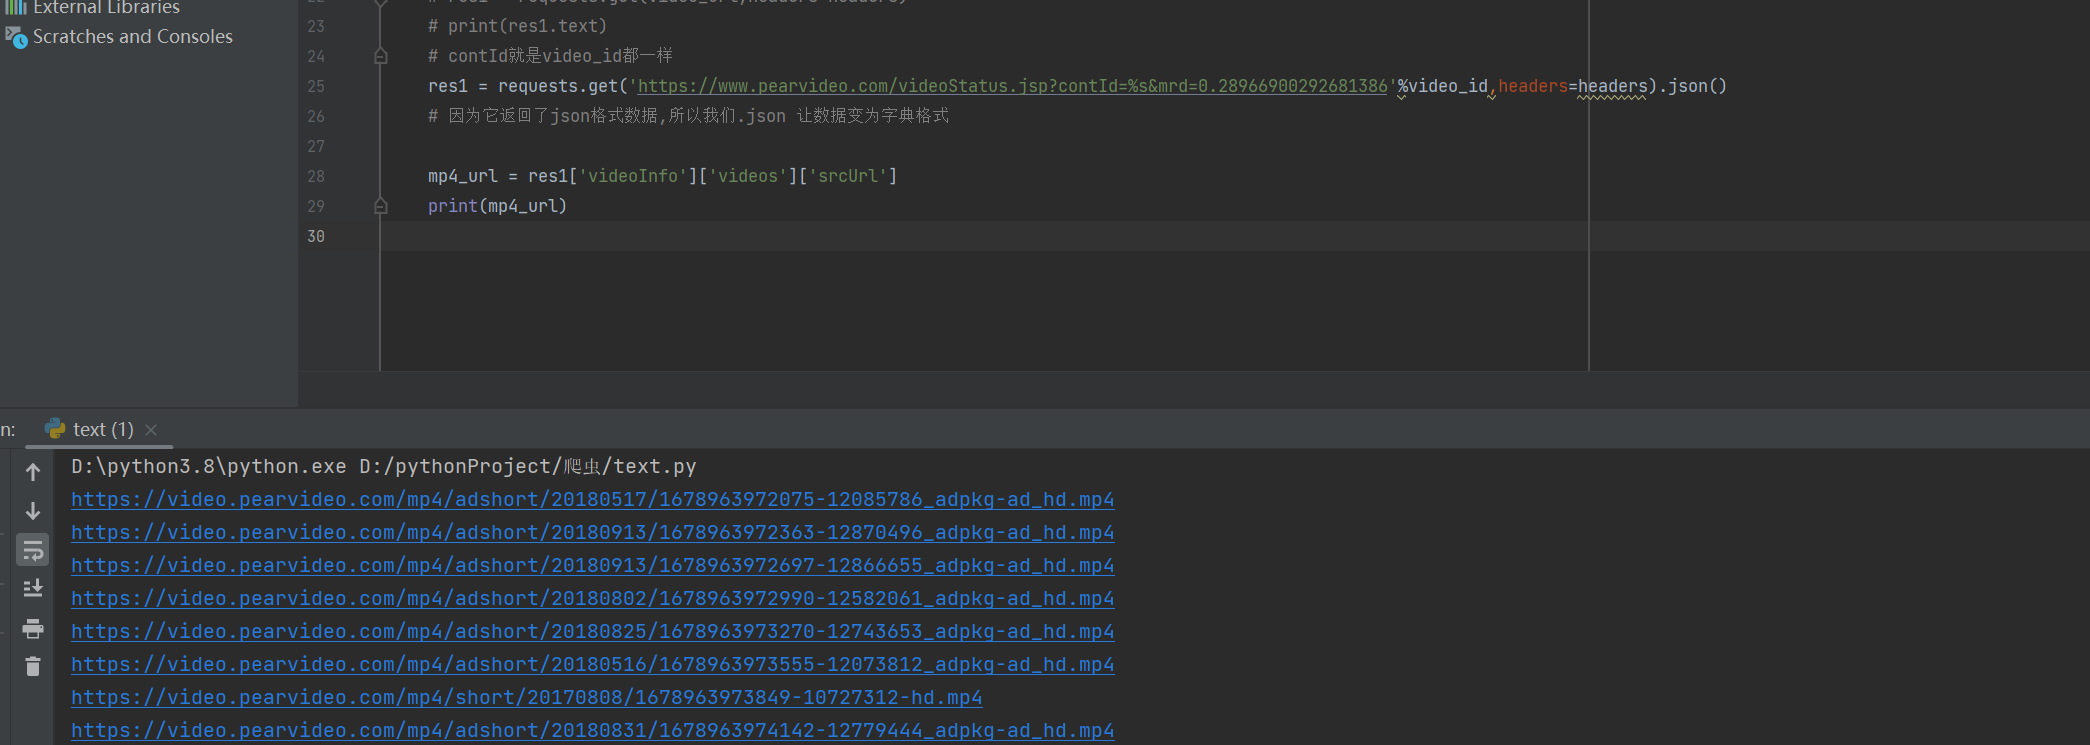Click the python.exe command line in console

[384, 466]
